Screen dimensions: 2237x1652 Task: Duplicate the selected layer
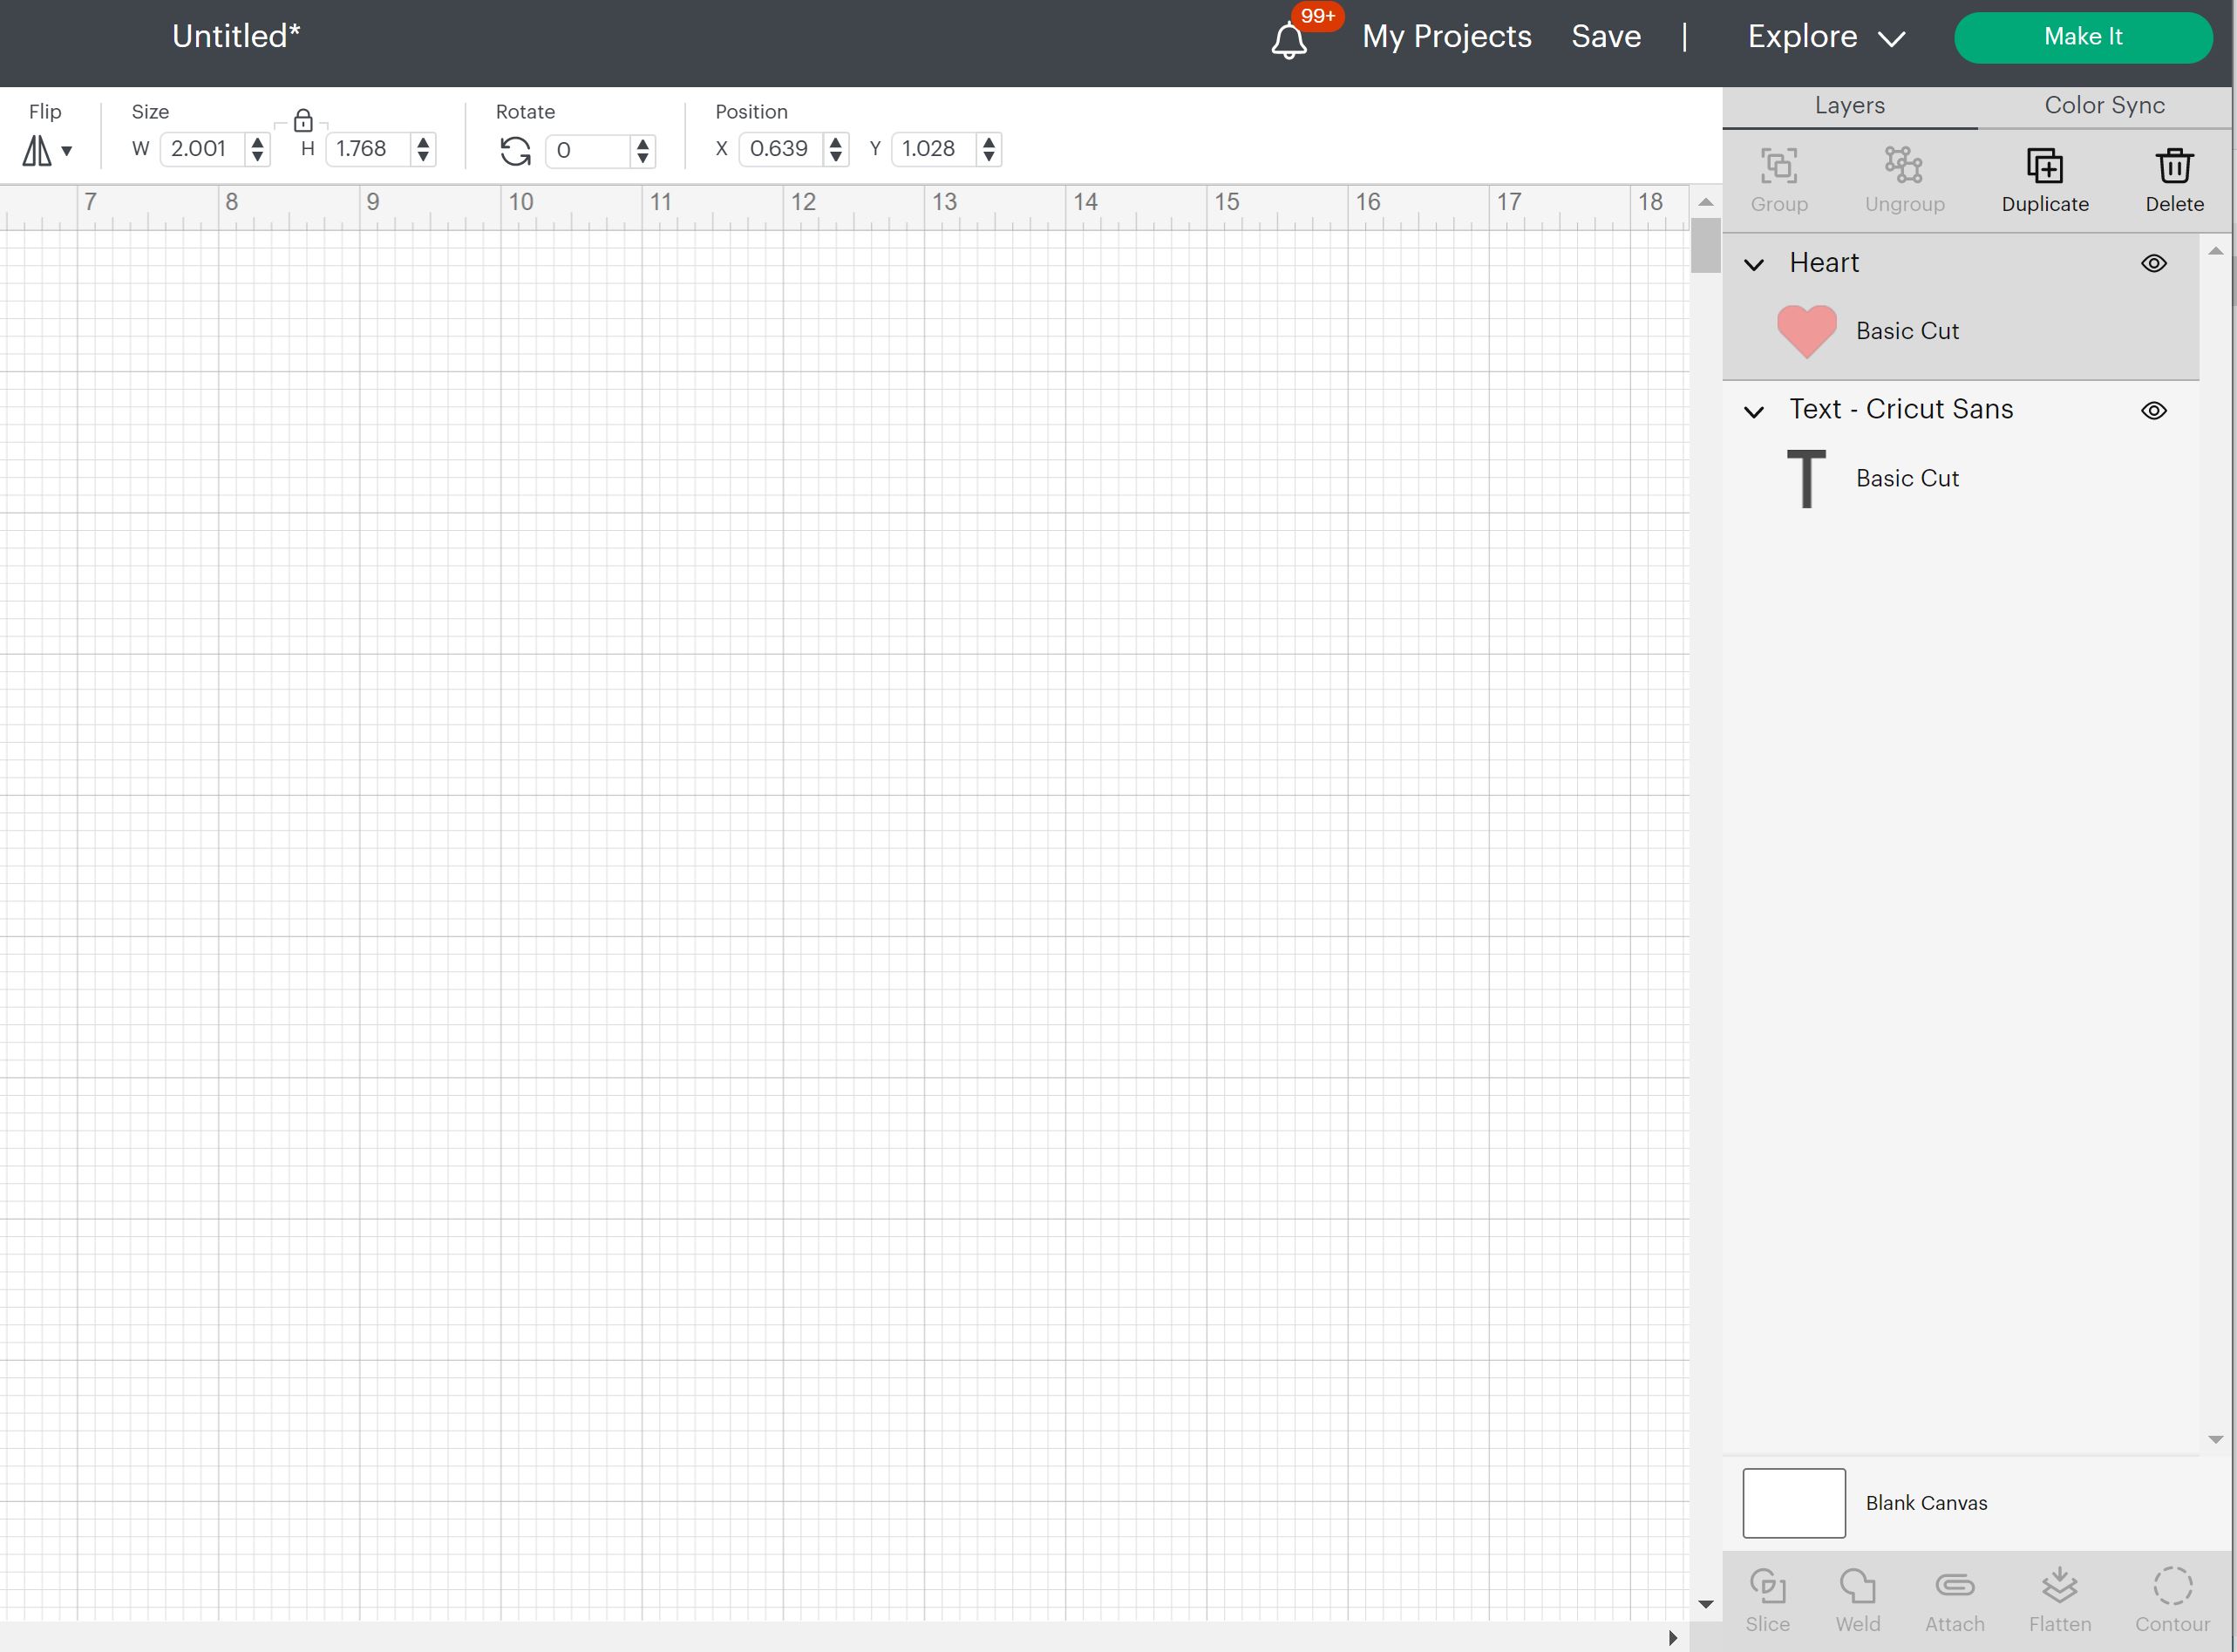pyautogui.click(x=2045, y=180)
